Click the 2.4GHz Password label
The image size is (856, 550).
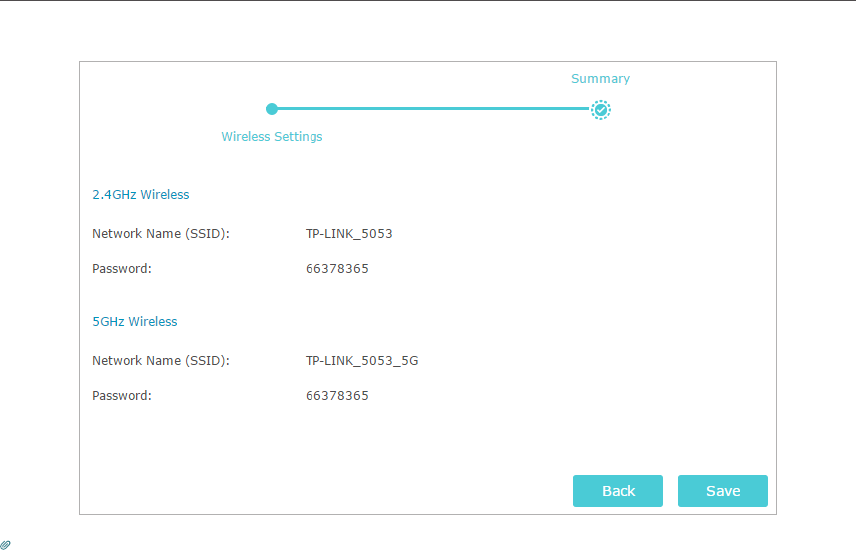click(122, 269)
